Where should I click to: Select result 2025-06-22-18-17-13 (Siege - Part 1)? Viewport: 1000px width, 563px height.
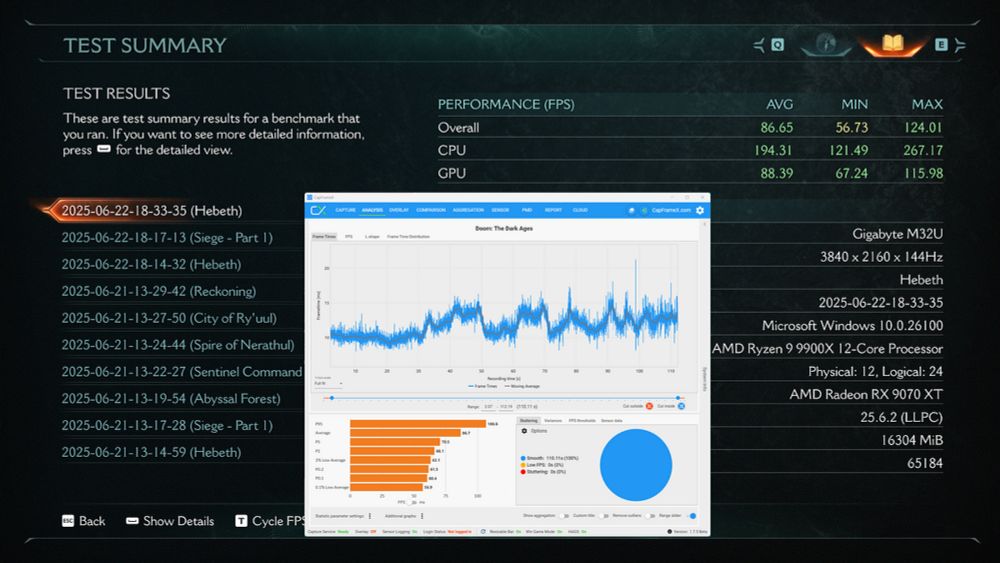(x=167, y=237)
